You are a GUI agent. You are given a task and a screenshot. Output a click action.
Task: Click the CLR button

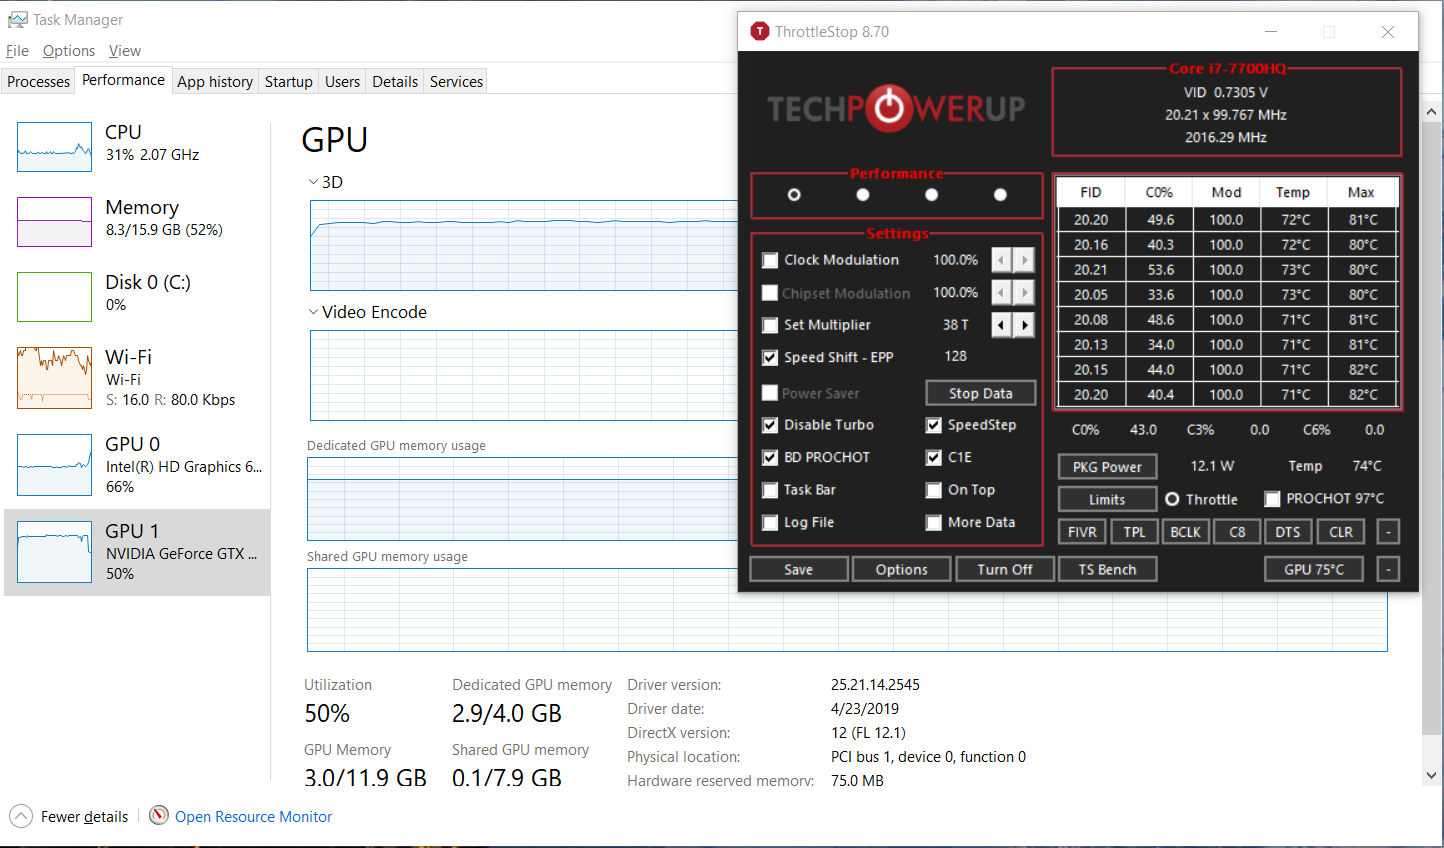1341,532
